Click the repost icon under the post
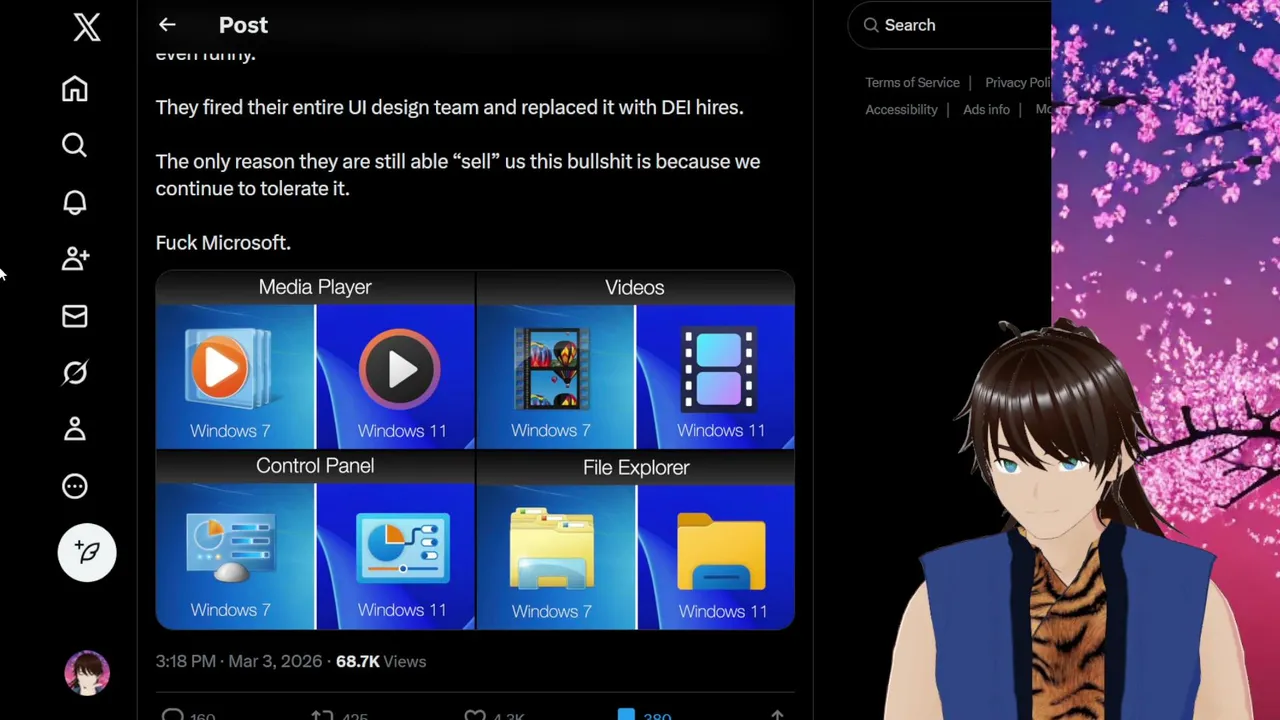The height and width of the screenshot is (720, 1280). pos(322,715)
